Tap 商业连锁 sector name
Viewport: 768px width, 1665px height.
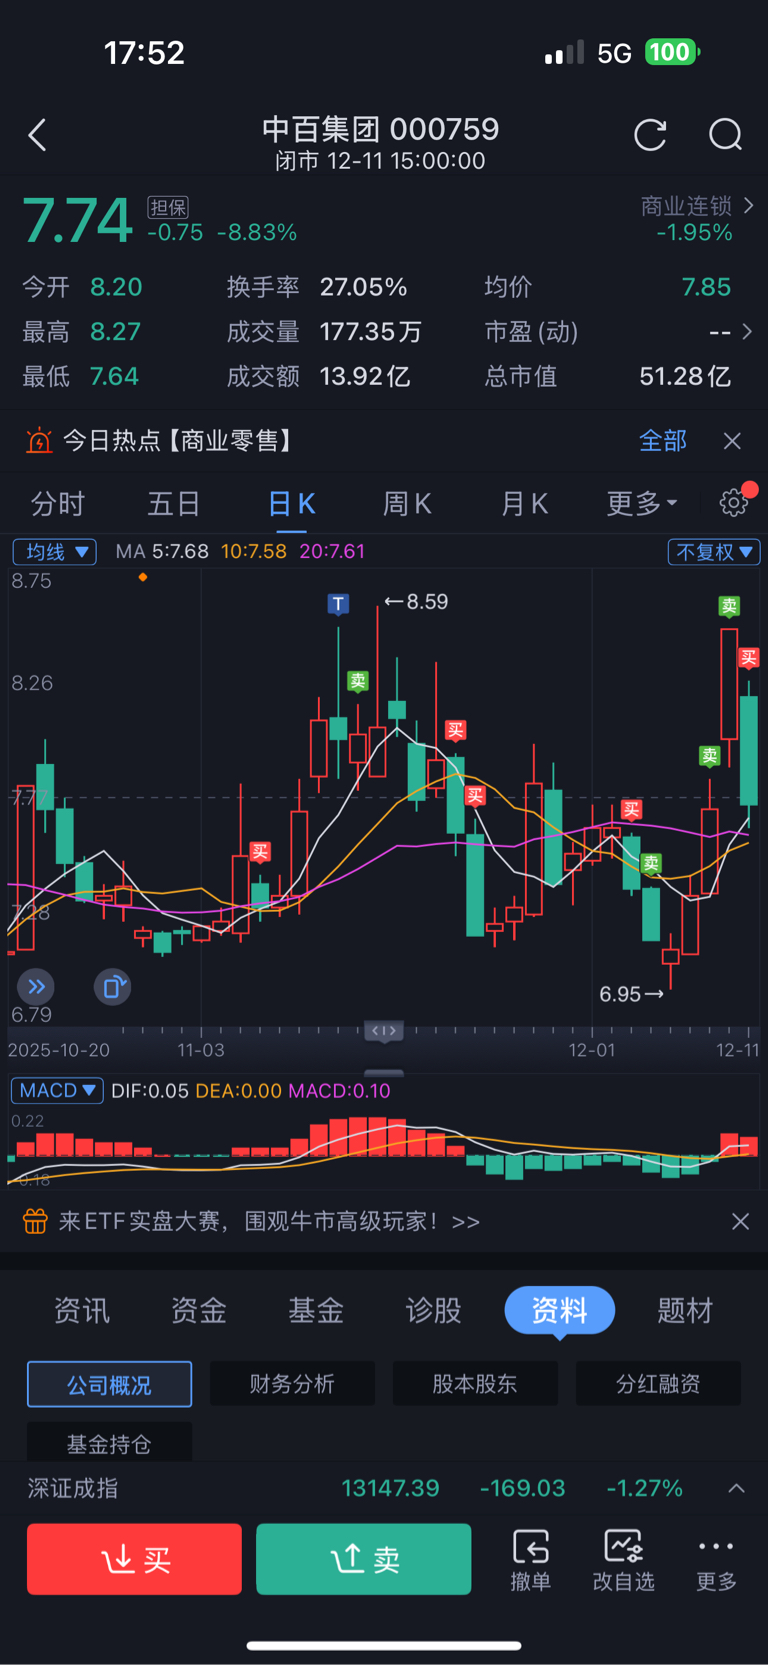[x=686, y=206]
